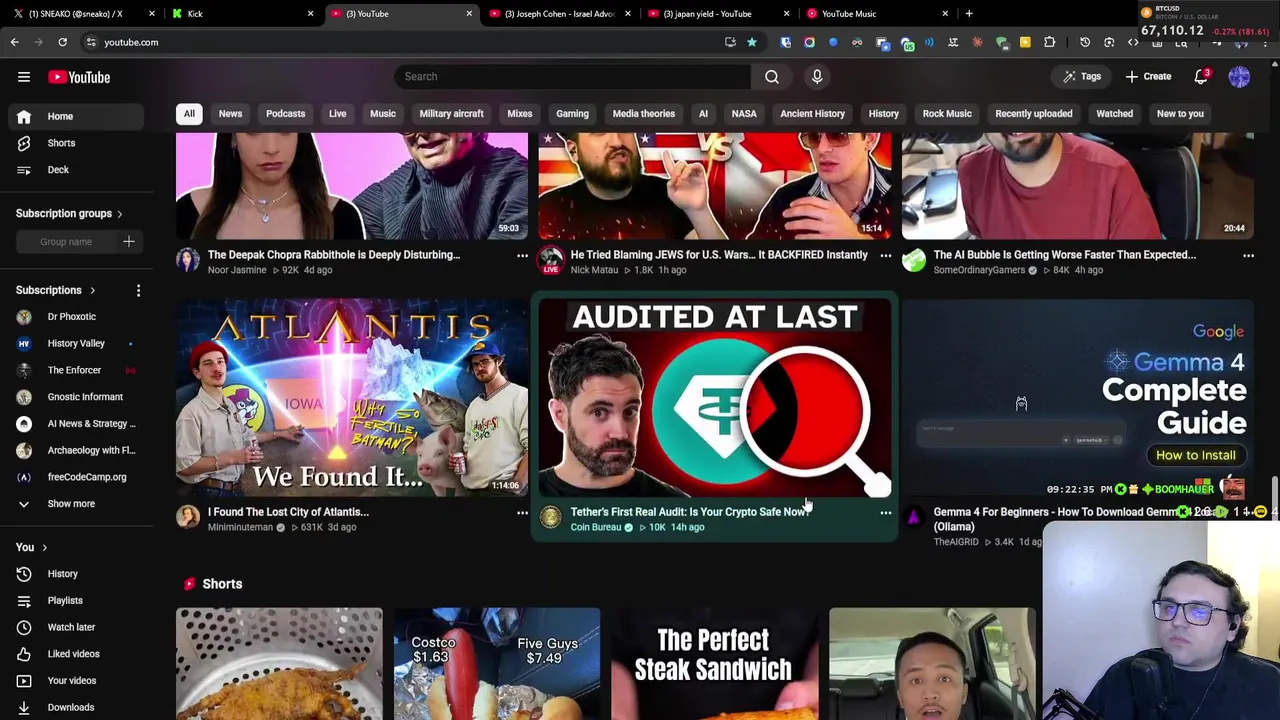Click the Tags button

pos(1082,77)
